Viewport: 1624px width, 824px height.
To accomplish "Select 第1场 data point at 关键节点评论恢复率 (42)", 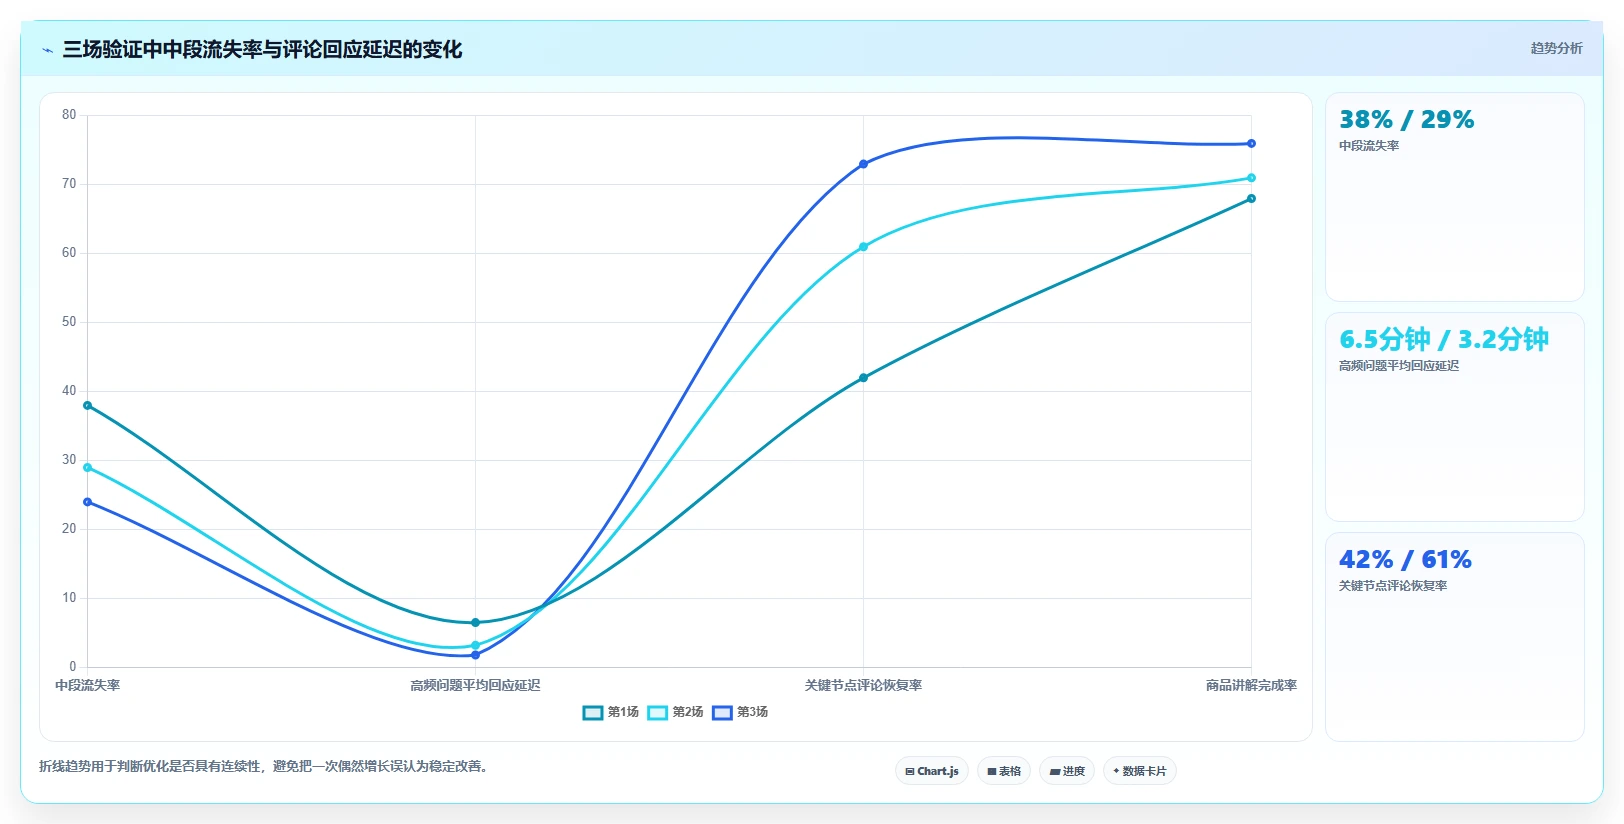I will coord(863,378).
